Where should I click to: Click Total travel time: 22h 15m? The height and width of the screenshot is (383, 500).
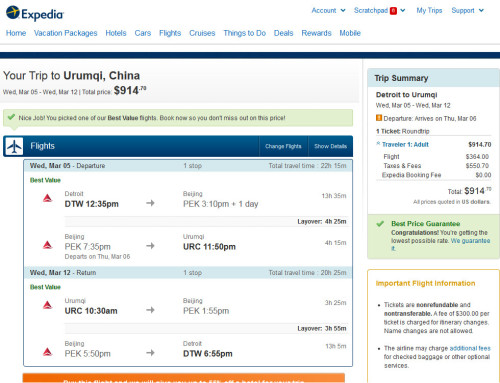pyautogui.click(x=307, y=166)
